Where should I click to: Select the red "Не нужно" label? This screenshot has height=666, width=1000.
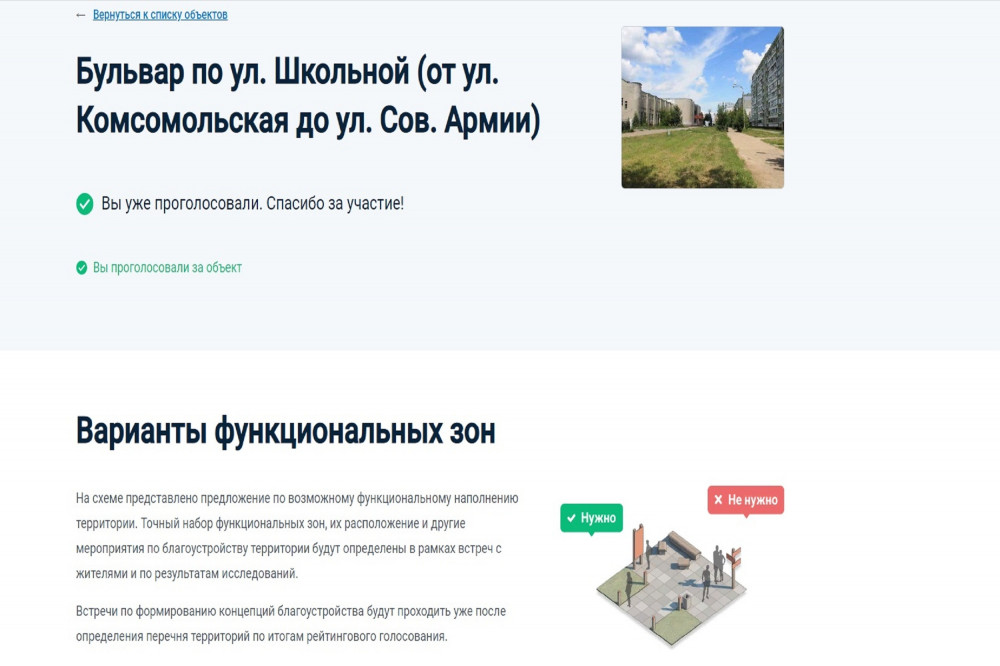(x=746, y=500)
